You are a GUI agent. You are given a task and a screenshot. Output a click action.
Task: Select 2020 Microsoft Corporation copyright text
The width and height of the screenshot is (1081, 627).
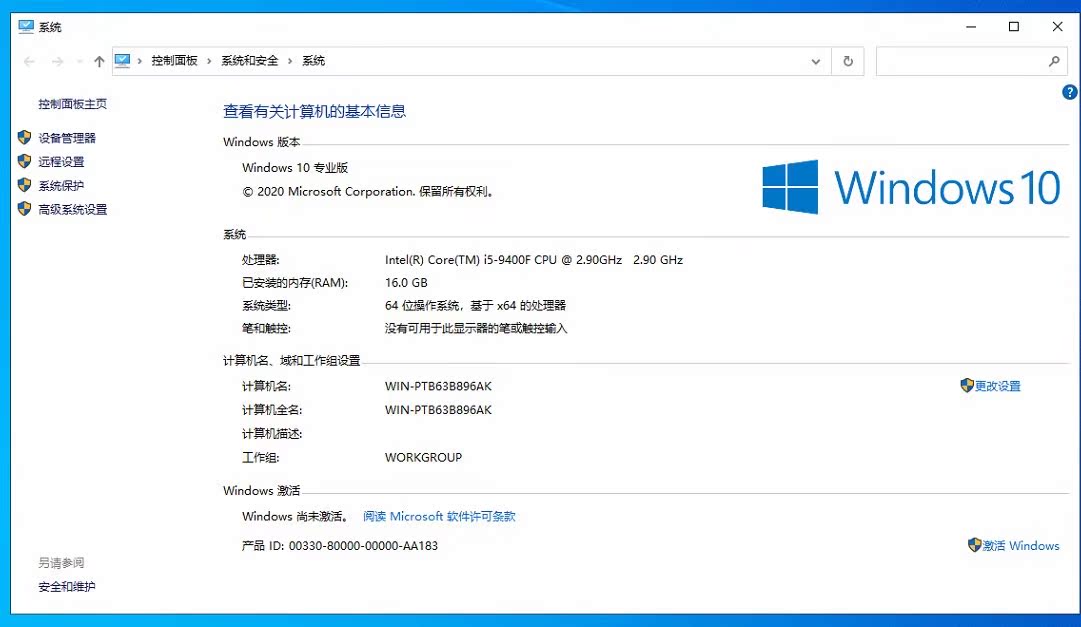tap(369, 192)
